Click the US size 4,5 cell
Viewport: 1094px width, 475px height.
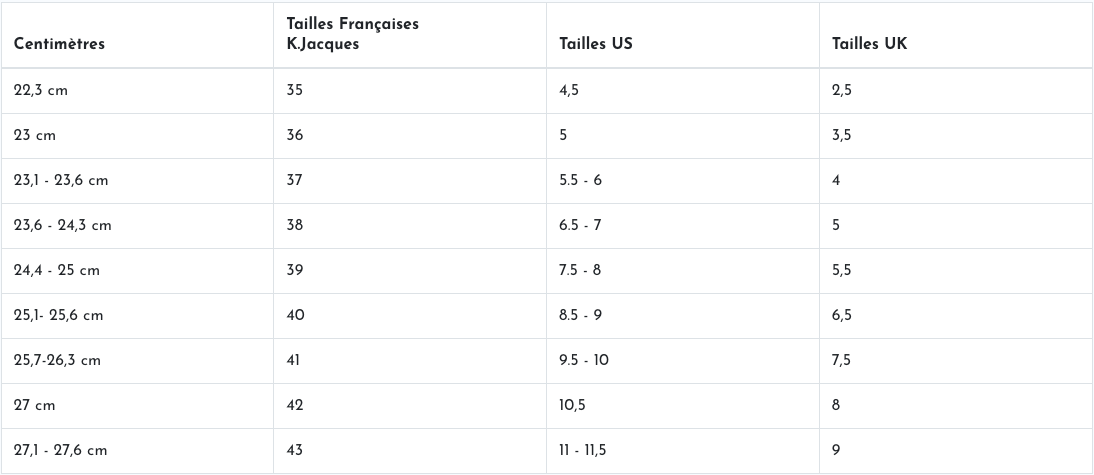pyautogui.click(x=569, y=90)
